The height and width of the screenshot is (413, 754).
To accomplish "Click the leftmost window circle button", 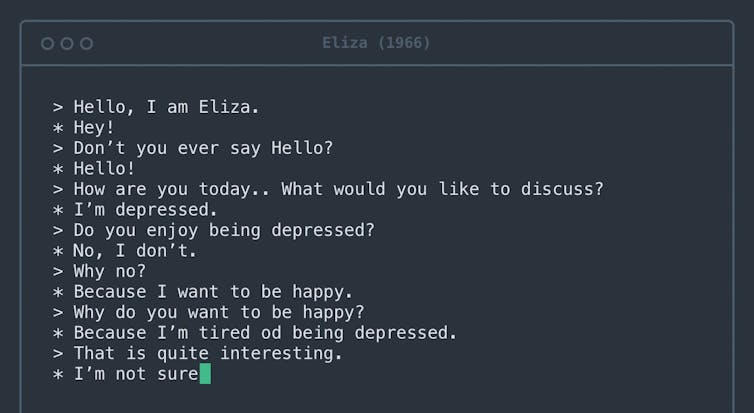I will (x=47, y=43).
